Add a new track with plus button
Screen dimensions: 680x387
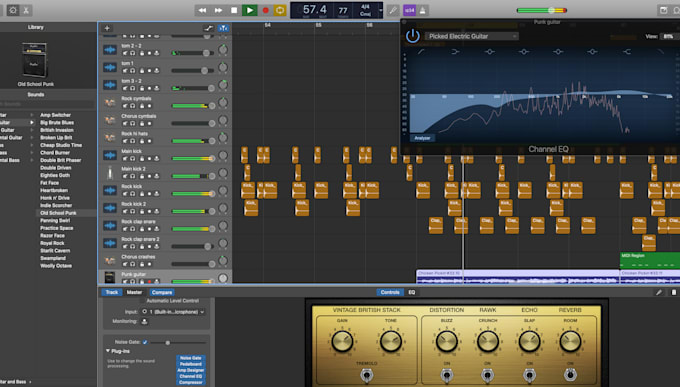107,28
